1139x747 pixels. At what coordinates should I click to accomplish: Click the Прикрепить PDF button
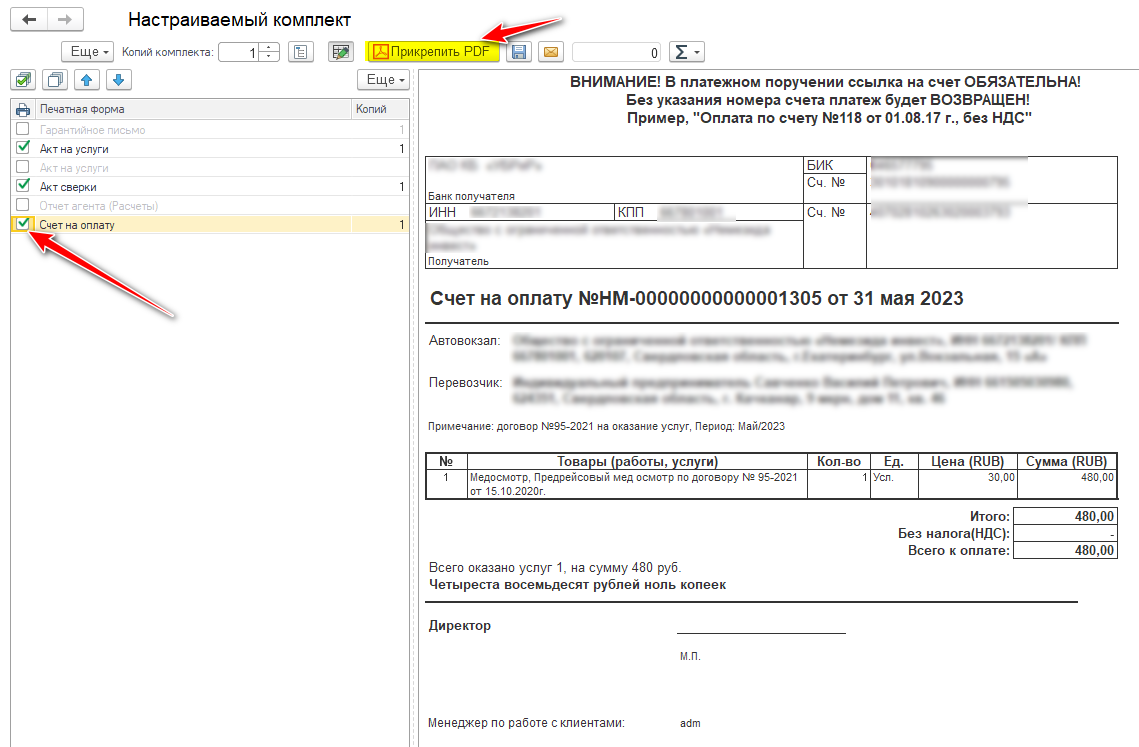coord(432,52)
